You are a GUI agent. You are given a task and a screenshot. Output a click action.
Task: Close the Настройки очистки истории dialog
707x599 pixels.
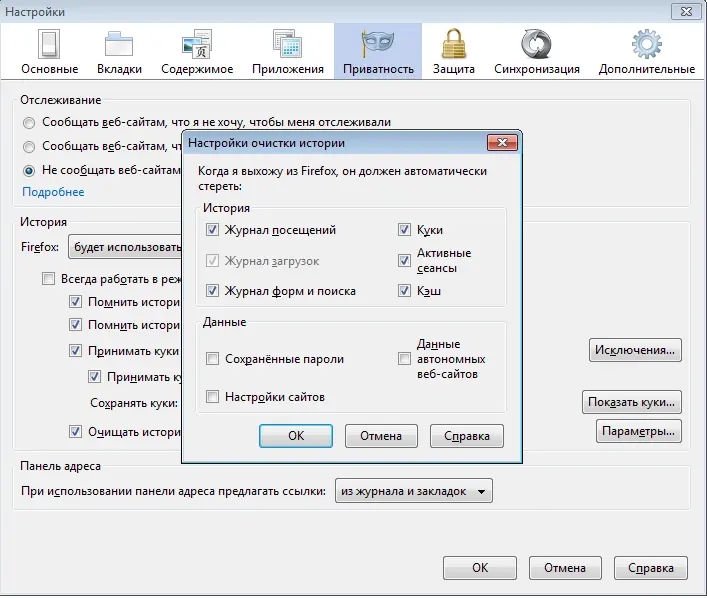coord(501,144)
